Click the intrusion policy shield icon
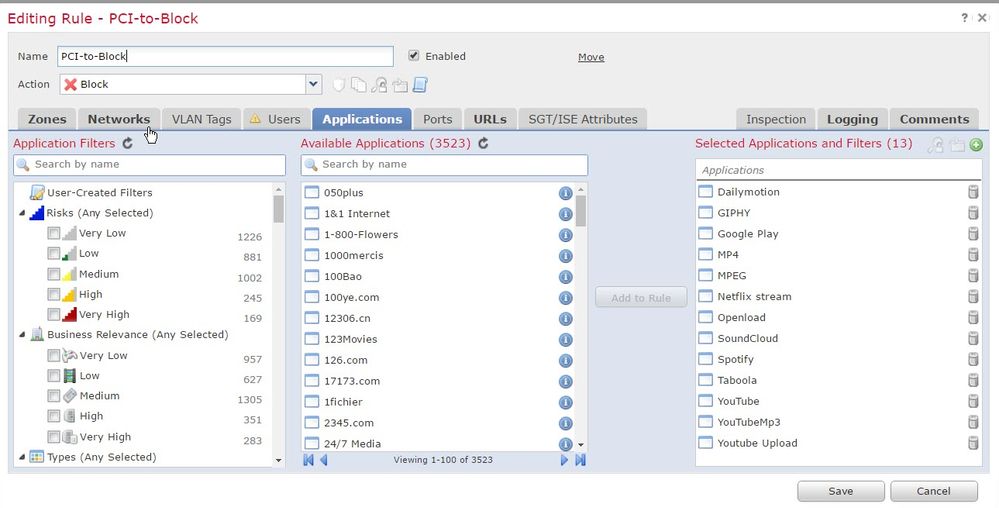 [339, 85]
